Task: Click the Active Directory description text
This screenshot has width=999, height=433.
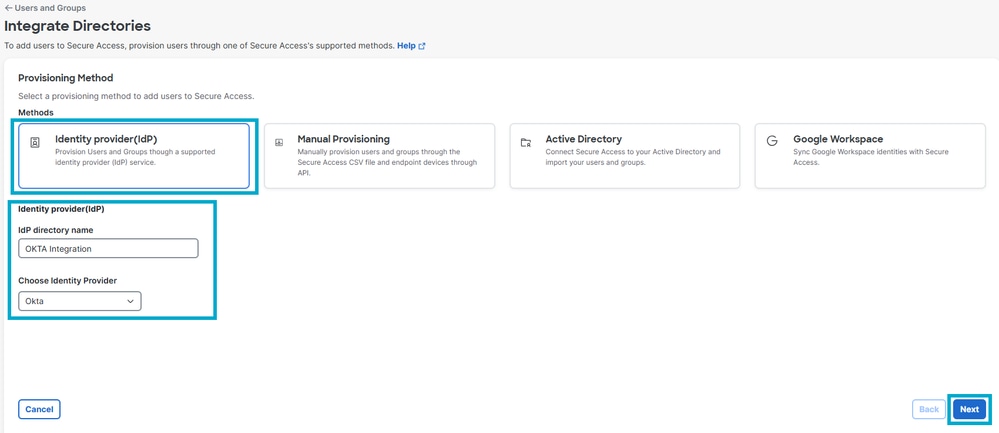Action: 633,157
